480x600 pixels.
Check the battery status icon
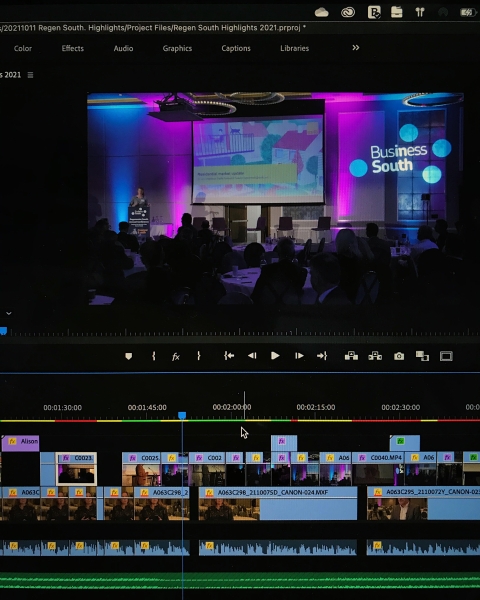[x=467, y=13]
